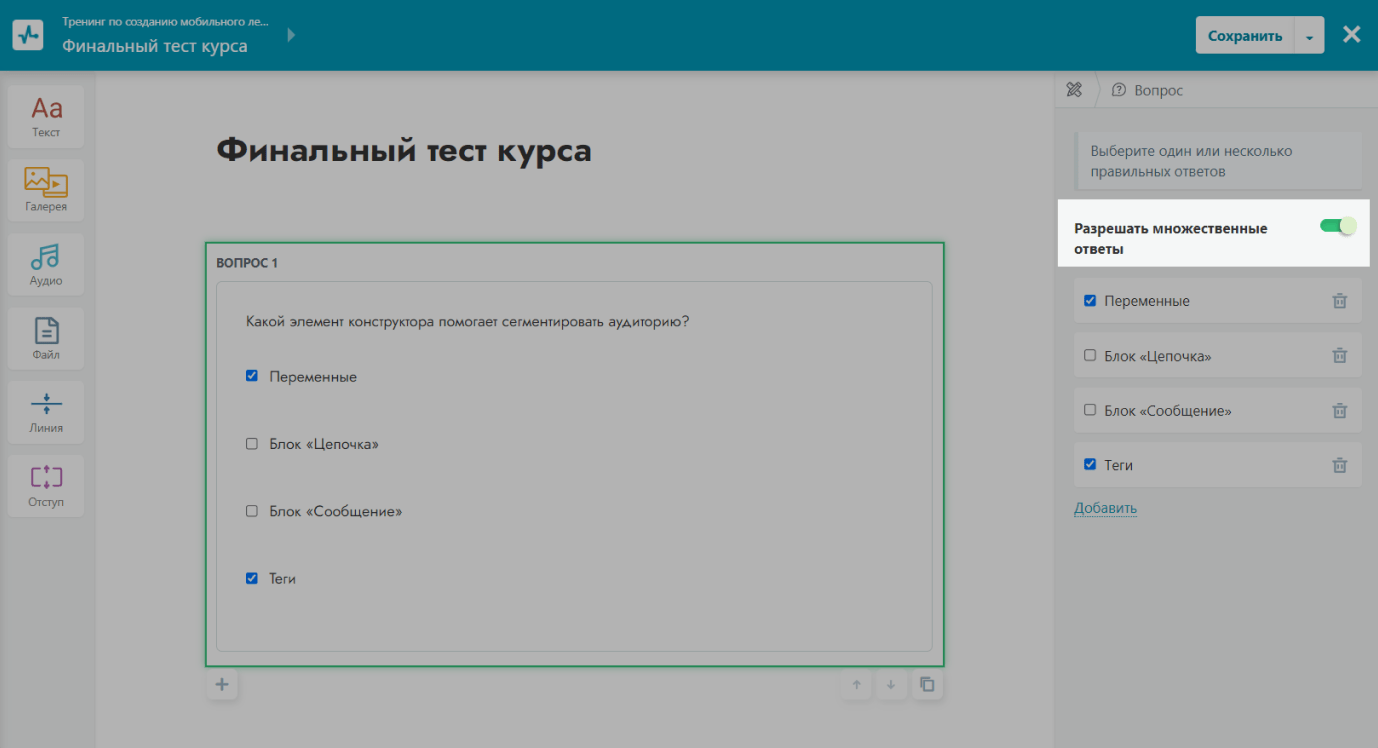Uncheck «Переменные» in the question preview
Screen dimensions: 1378x748
(252, 377)
